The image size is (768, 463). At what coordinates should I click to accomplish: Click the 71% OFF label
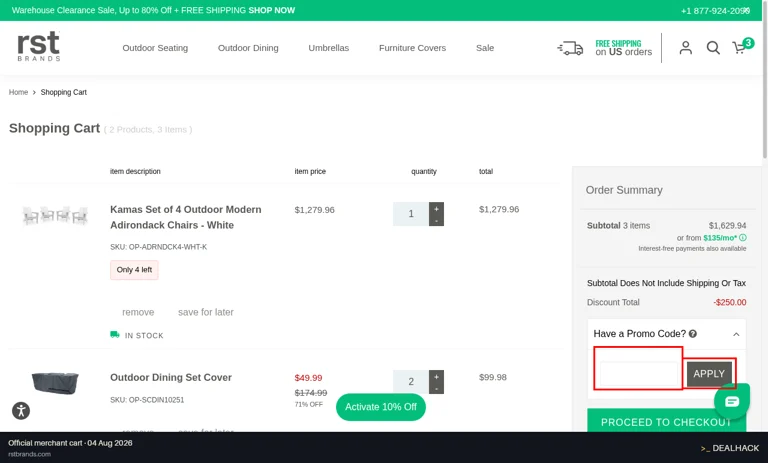point(309,404)
